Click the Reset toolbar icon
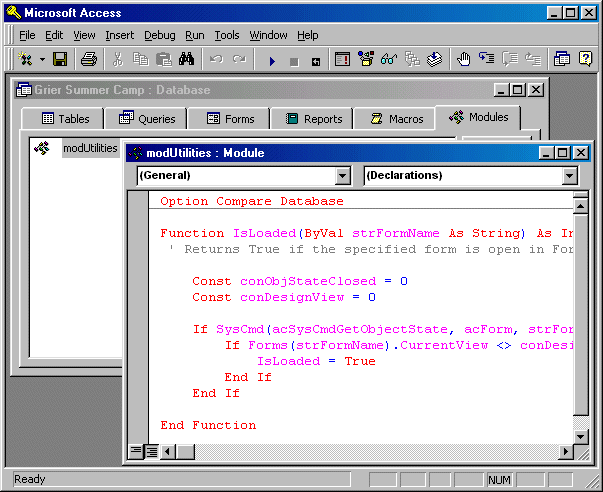 pyautogui.click(x=316, y=62)
